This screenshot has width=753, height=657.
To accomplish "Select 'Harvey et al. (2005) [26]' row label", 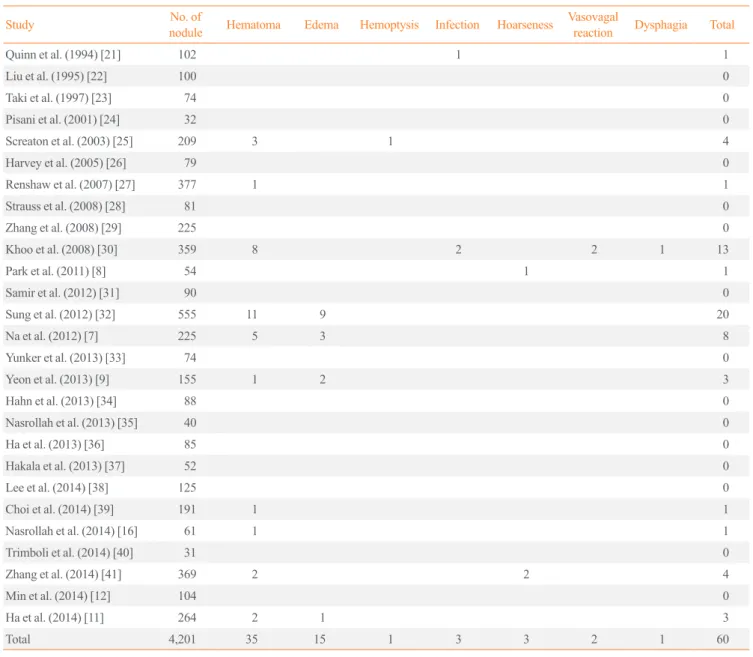I will pos(66,163).
